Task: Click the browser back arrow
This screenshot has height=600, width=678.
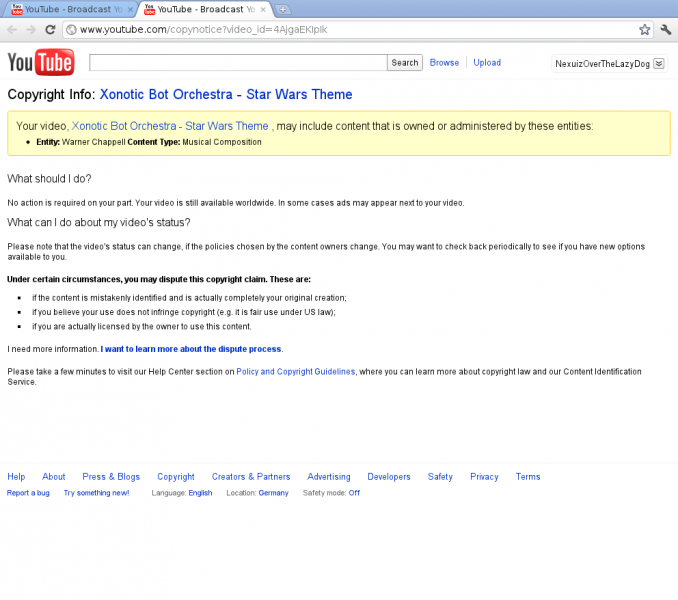Action: [12, 29]
